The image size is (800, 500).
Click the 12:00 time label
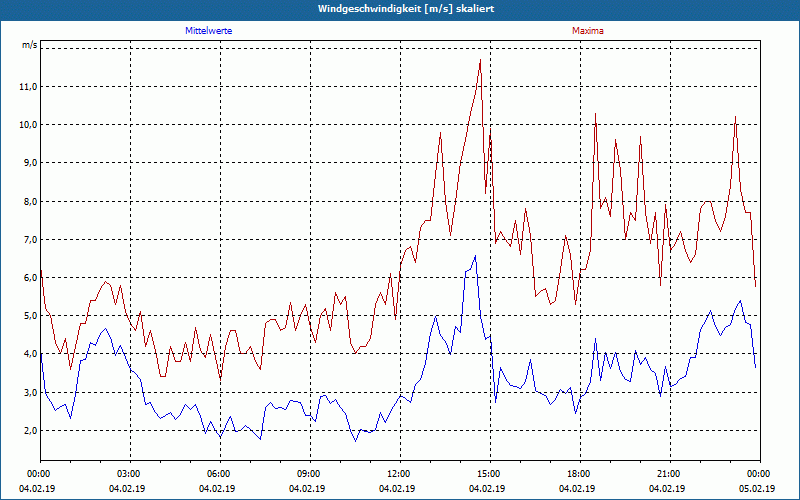400,474
